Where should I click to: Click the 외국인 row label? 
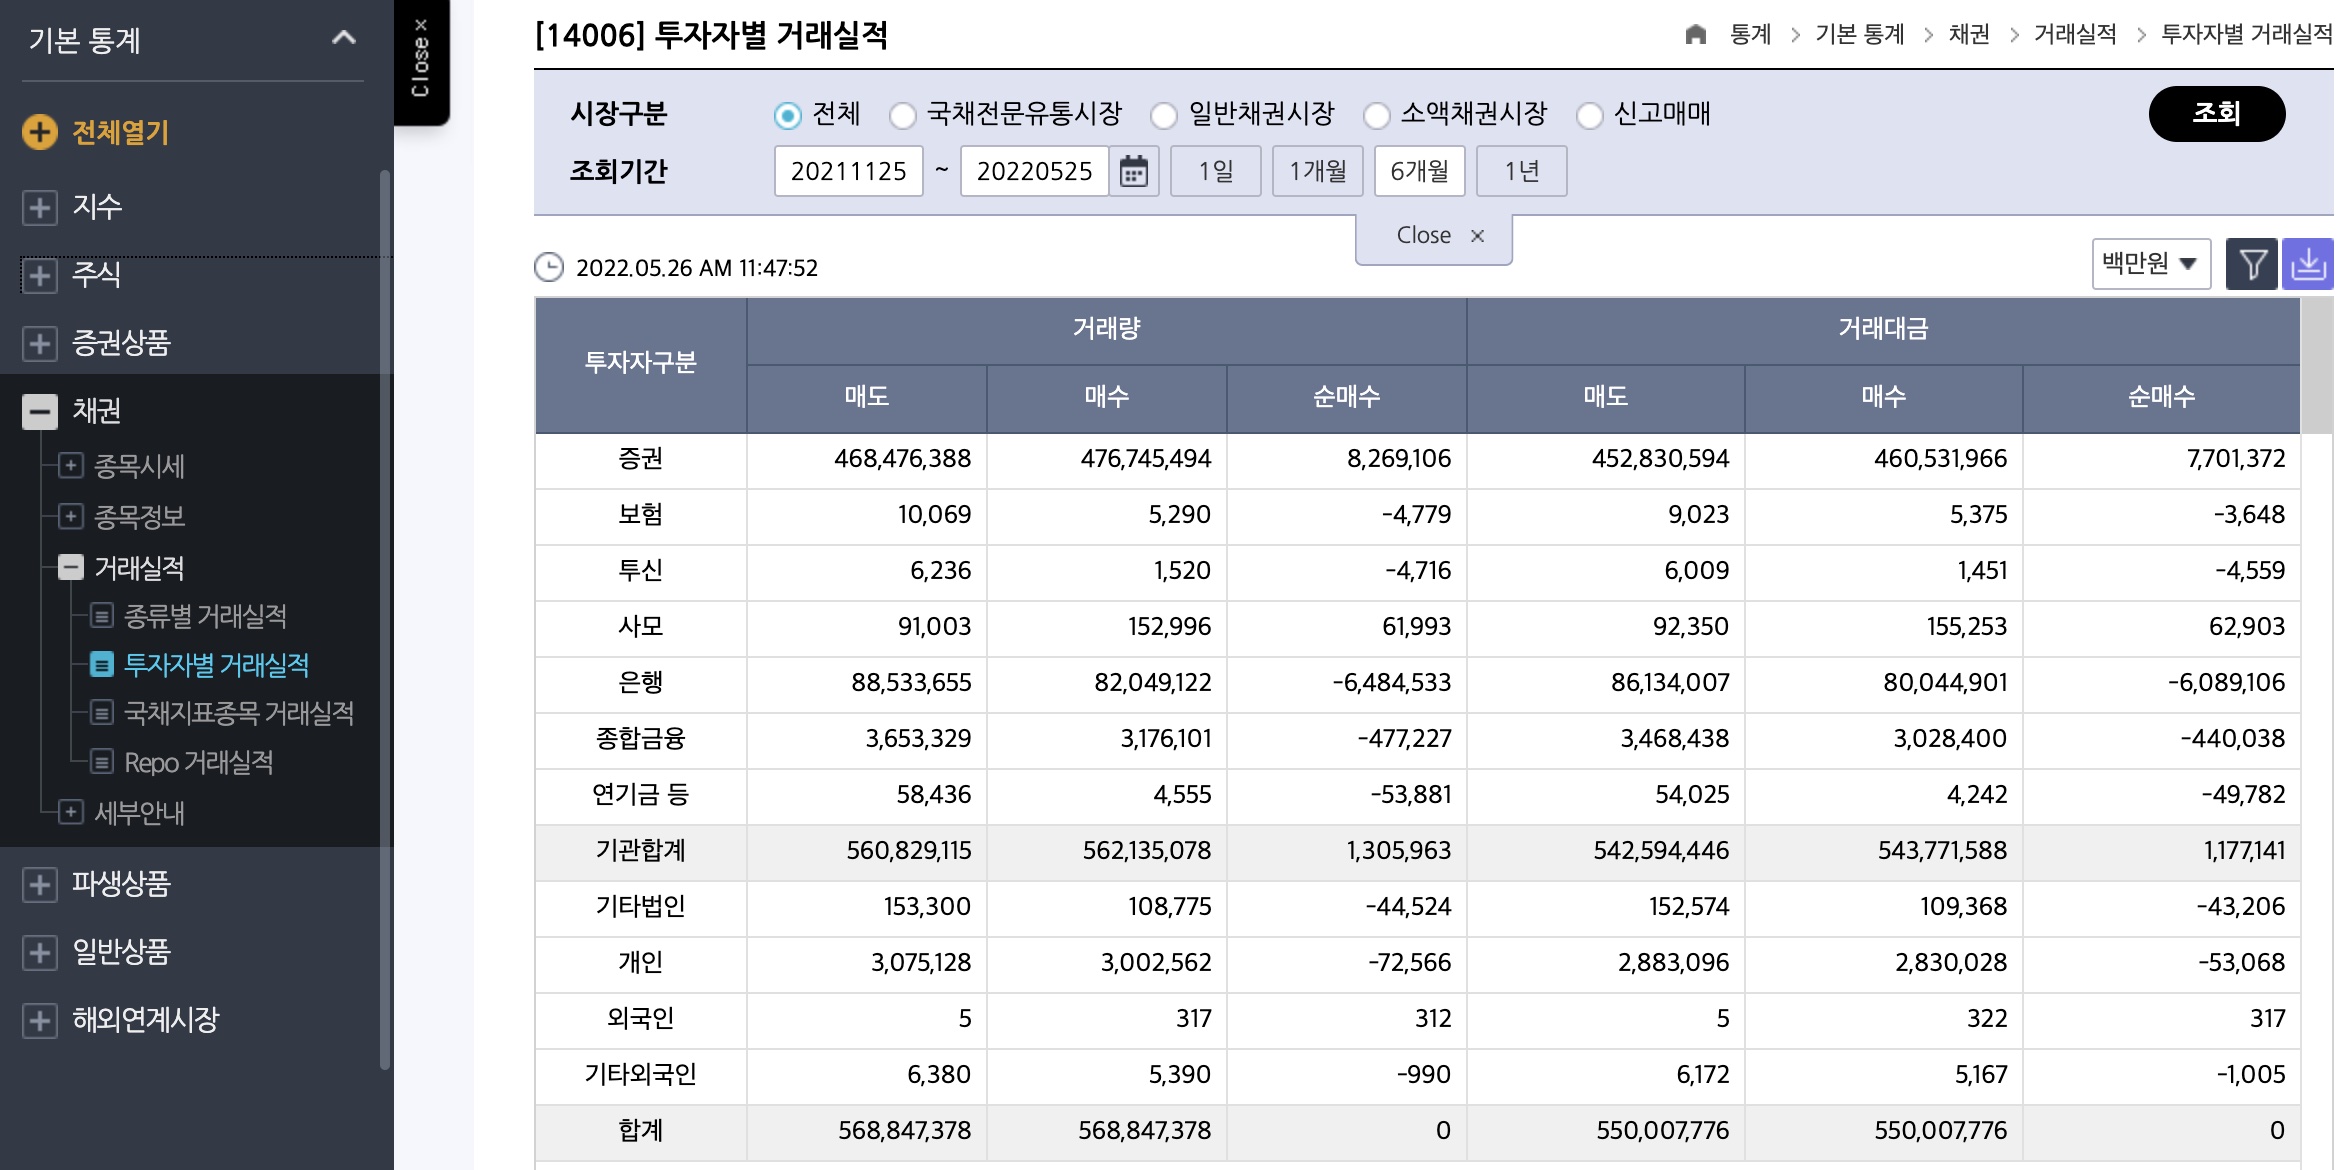[640, 1019]
